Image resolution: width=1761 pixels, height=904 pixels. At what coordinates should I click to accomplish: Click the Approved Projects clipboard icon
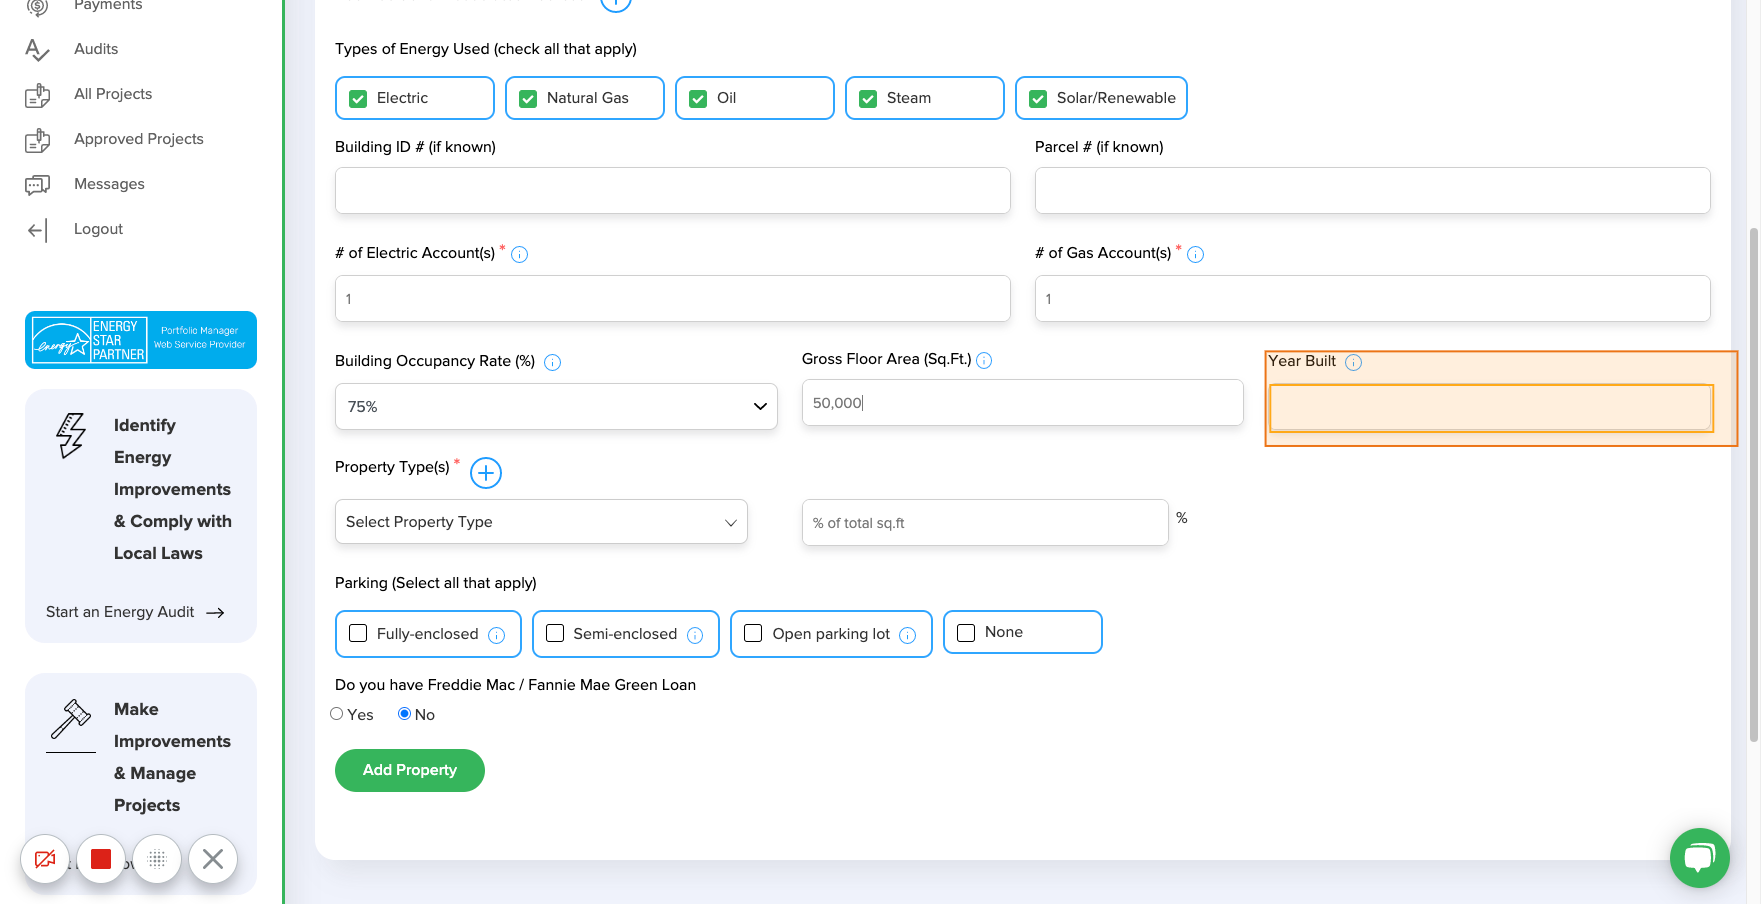(x=37, y=140)
